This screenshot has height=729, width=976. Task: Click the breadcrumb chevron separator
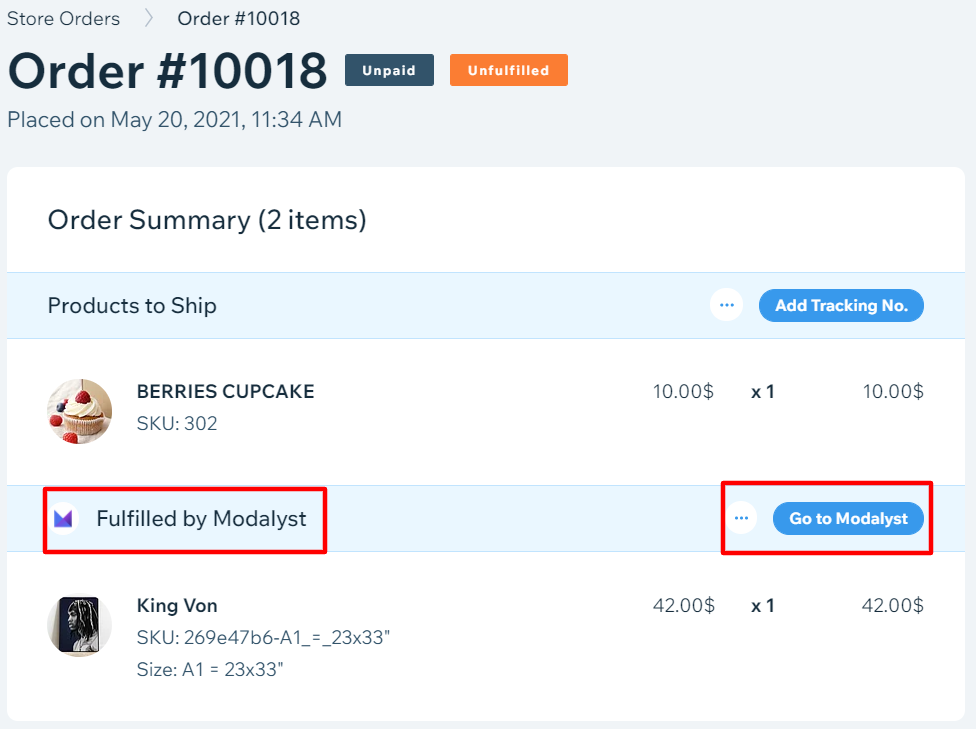click(x=148, y=18)
